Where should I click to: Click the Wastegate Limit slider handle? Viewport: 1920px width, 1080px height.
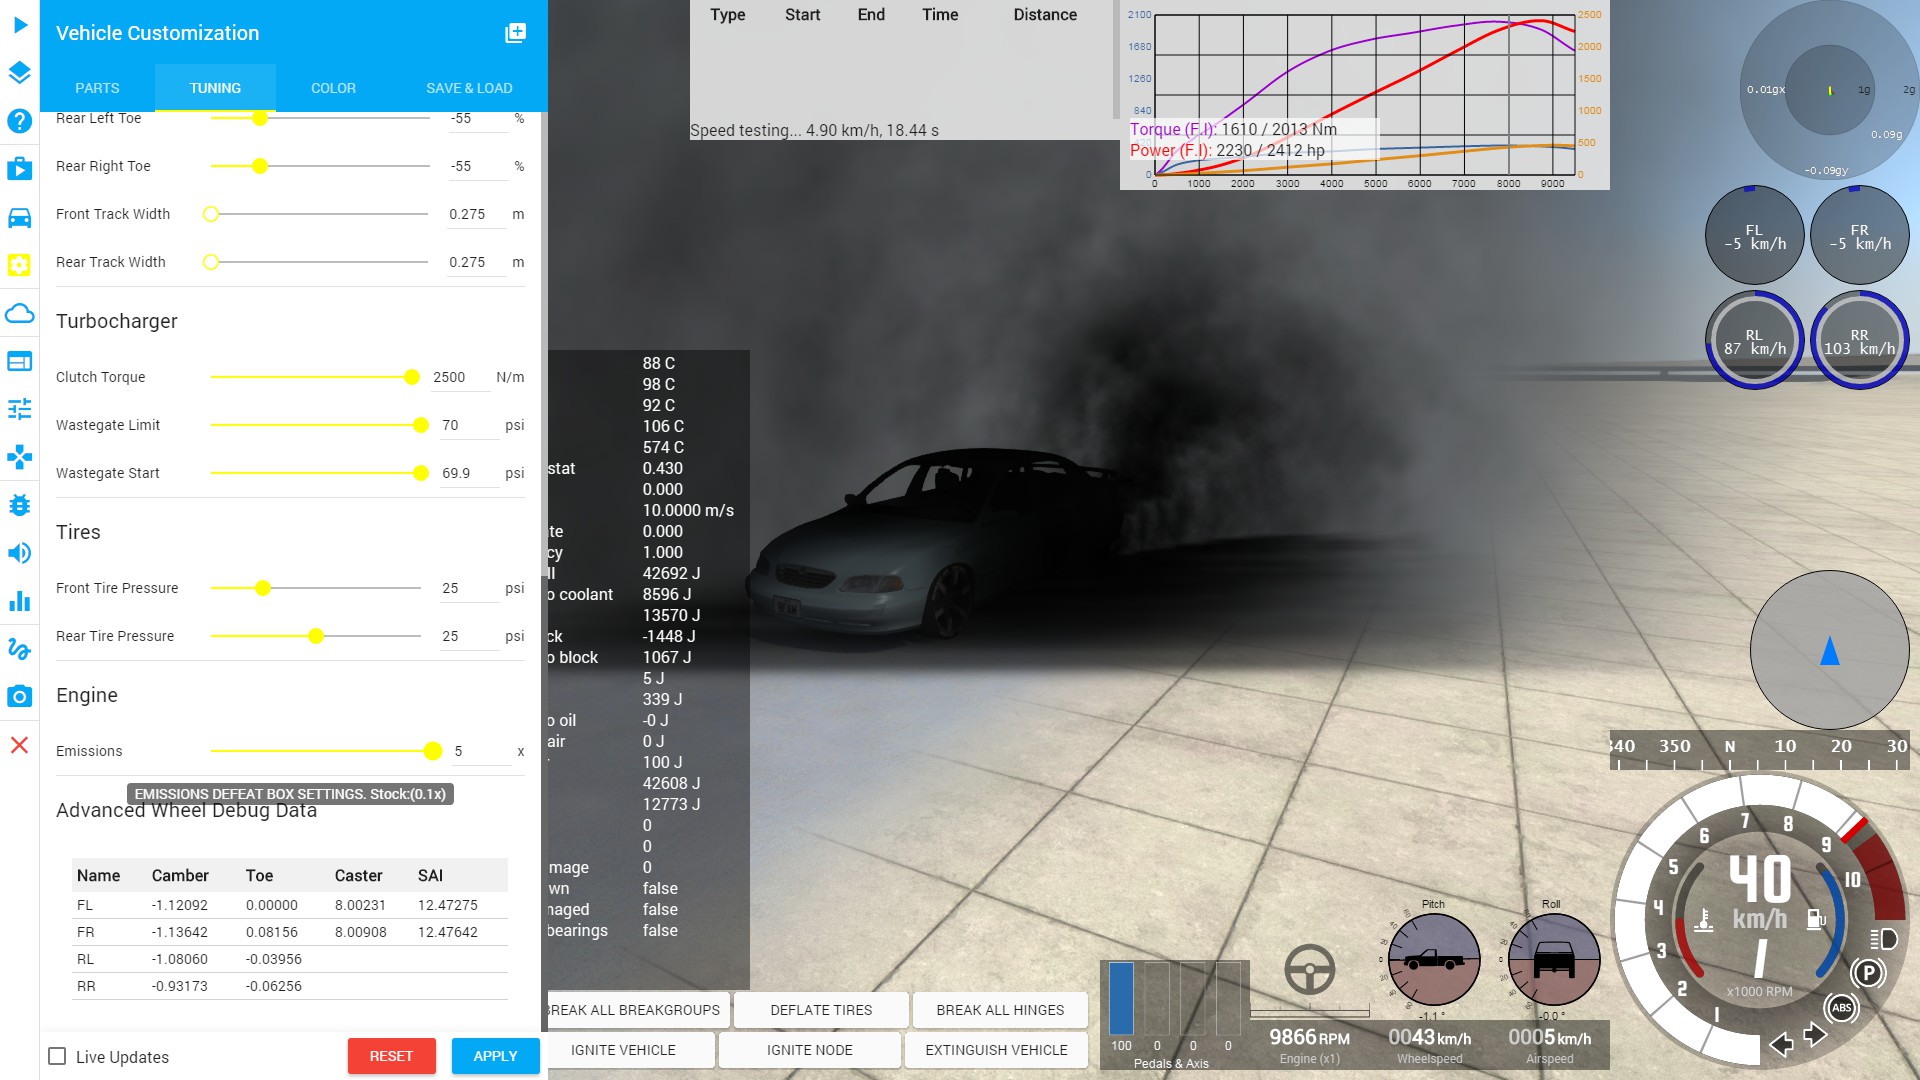(421, 425)
